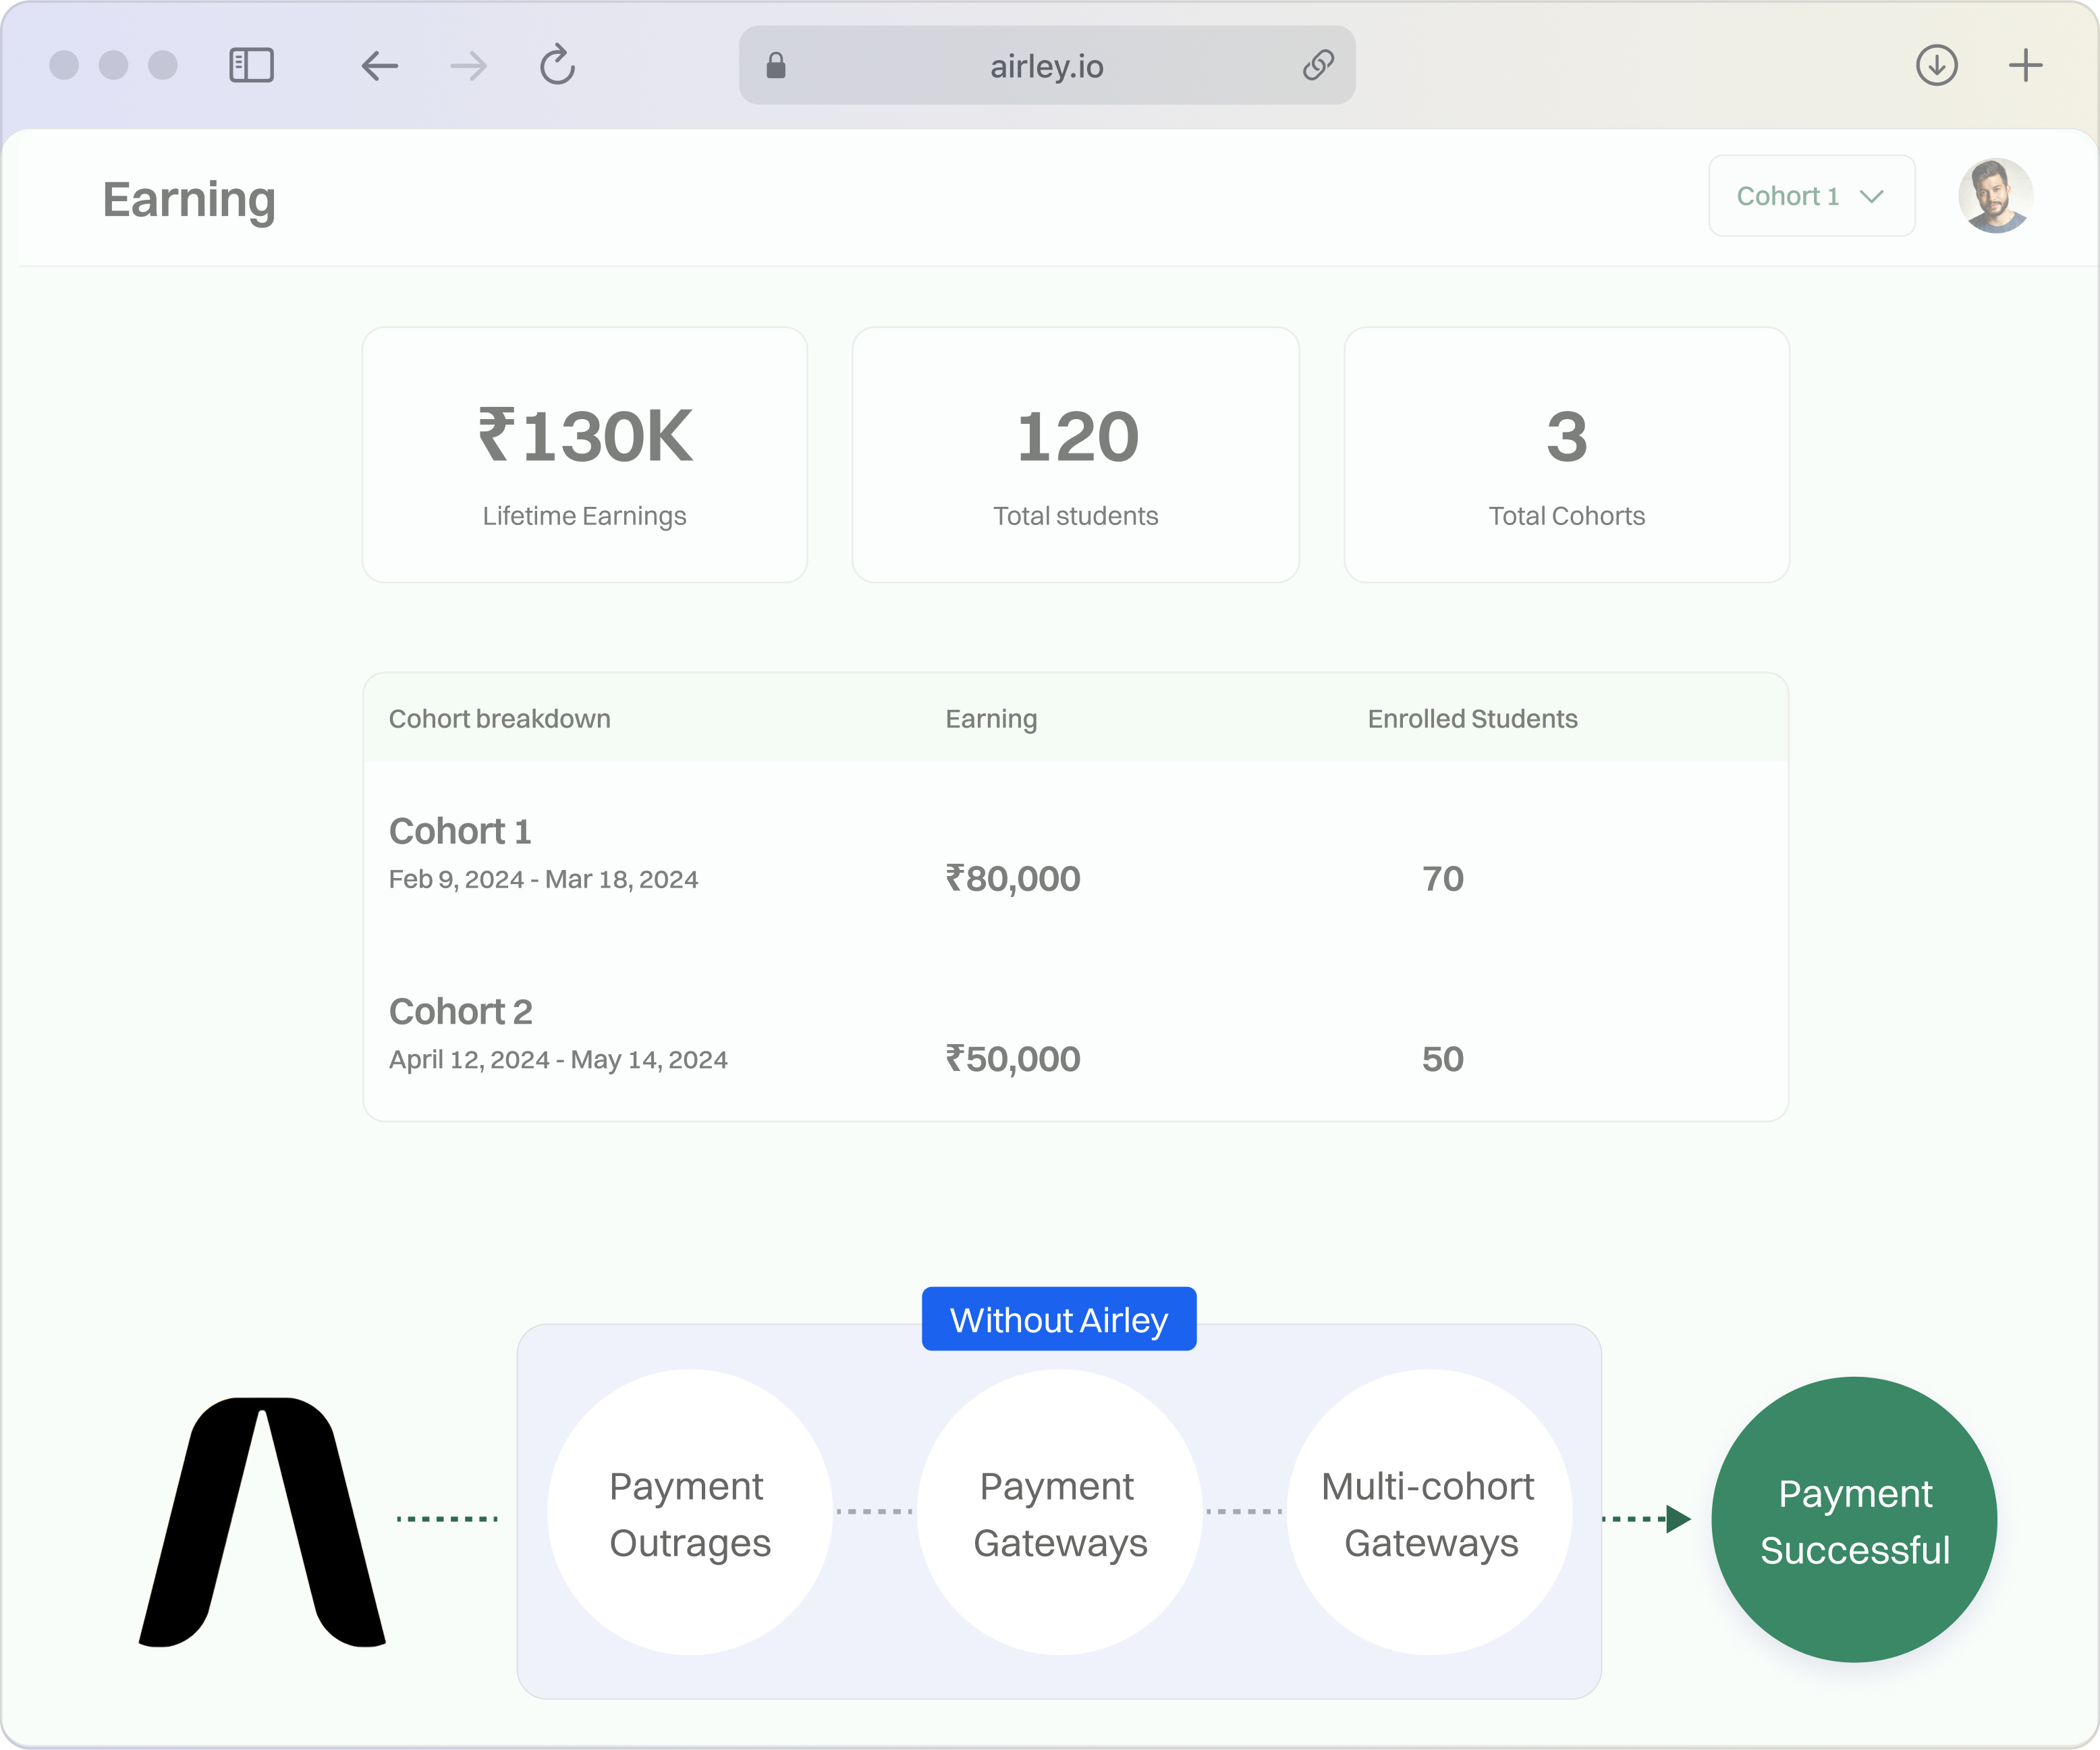2100x1750 pixels.
Task: Go forward with the right arrow
Action: pyautogui.click(x=468, y=66)
